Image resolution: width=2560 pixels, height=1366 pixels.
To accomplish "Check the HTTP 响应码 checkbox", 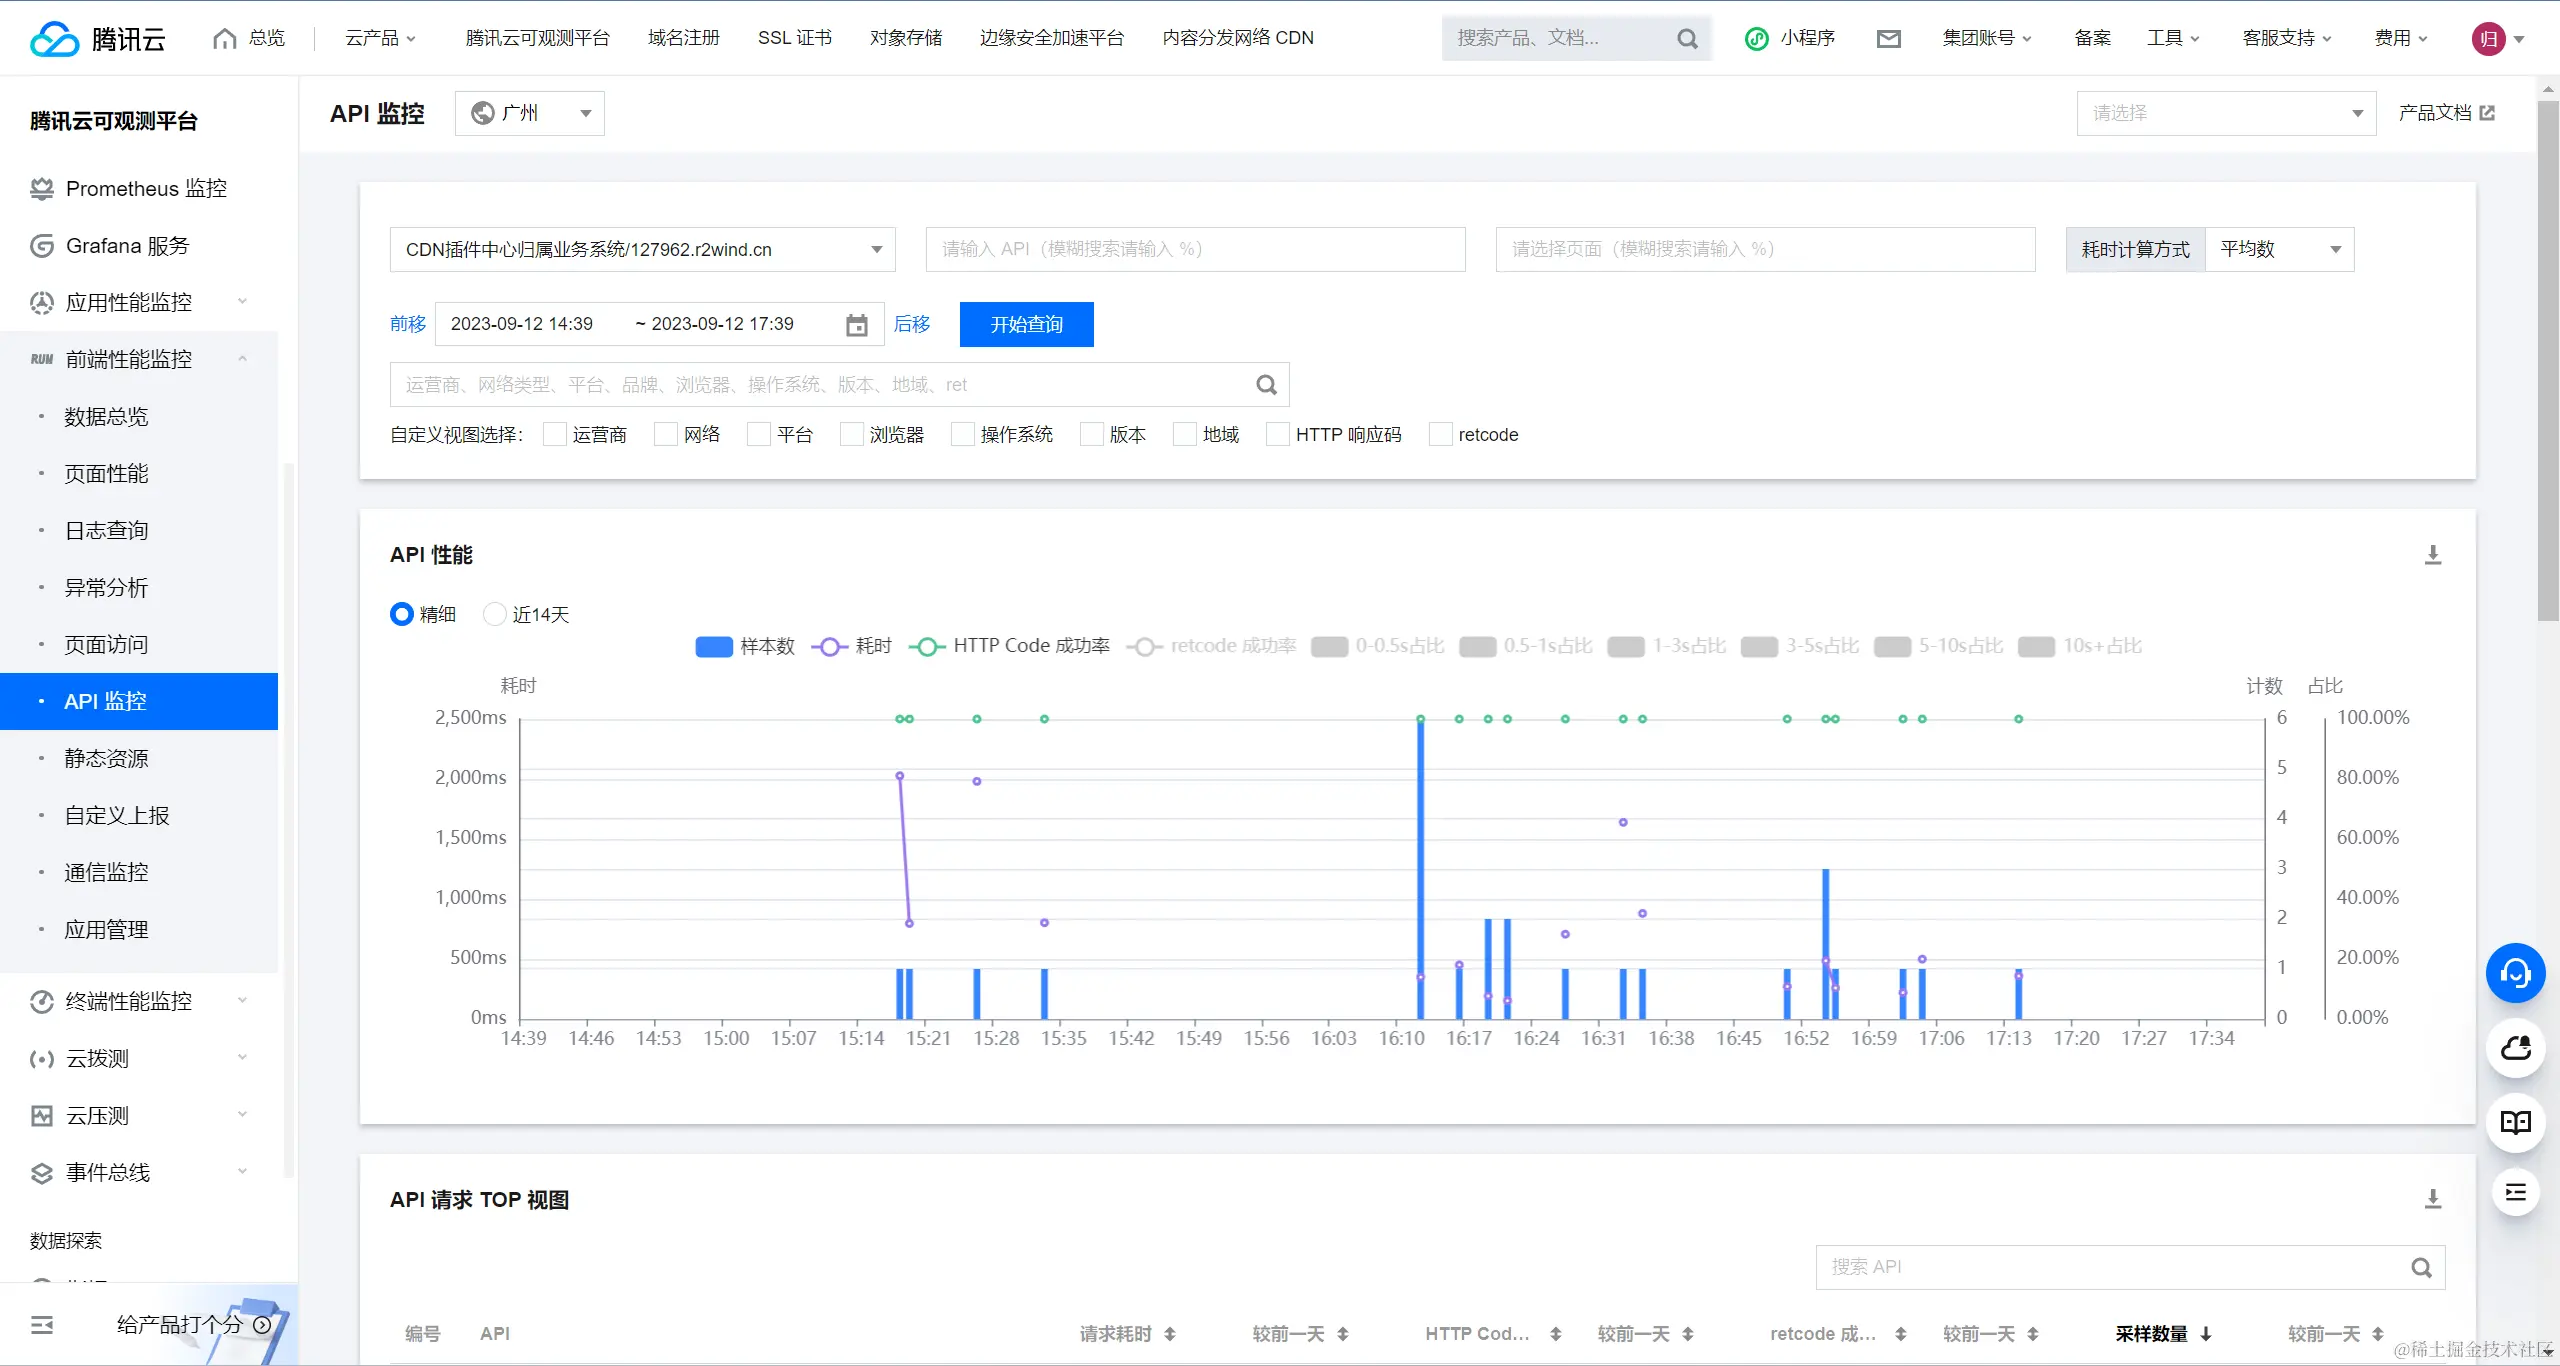I will coord(1277,435).
